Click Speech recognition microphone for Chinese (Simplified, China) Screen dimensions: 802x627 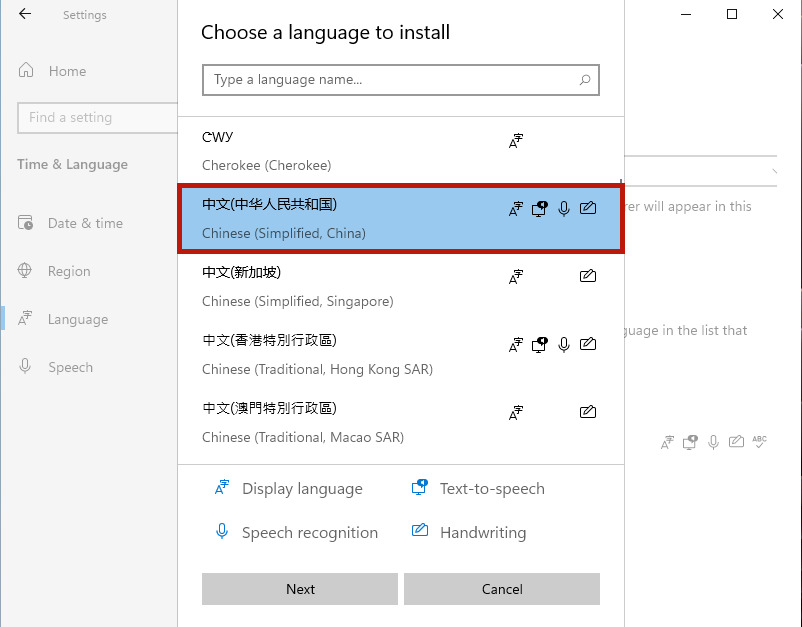(x=563, y=209)
